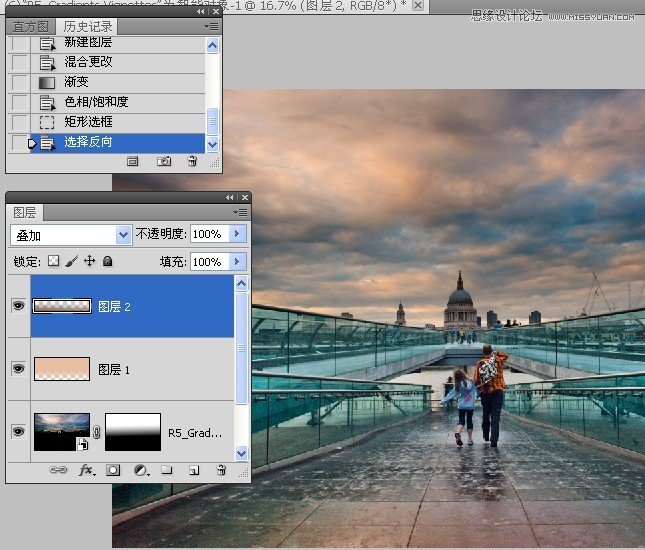Add a layer mask using the mask icon
Screen dimensions: 645x550
(x=113, y=469)
